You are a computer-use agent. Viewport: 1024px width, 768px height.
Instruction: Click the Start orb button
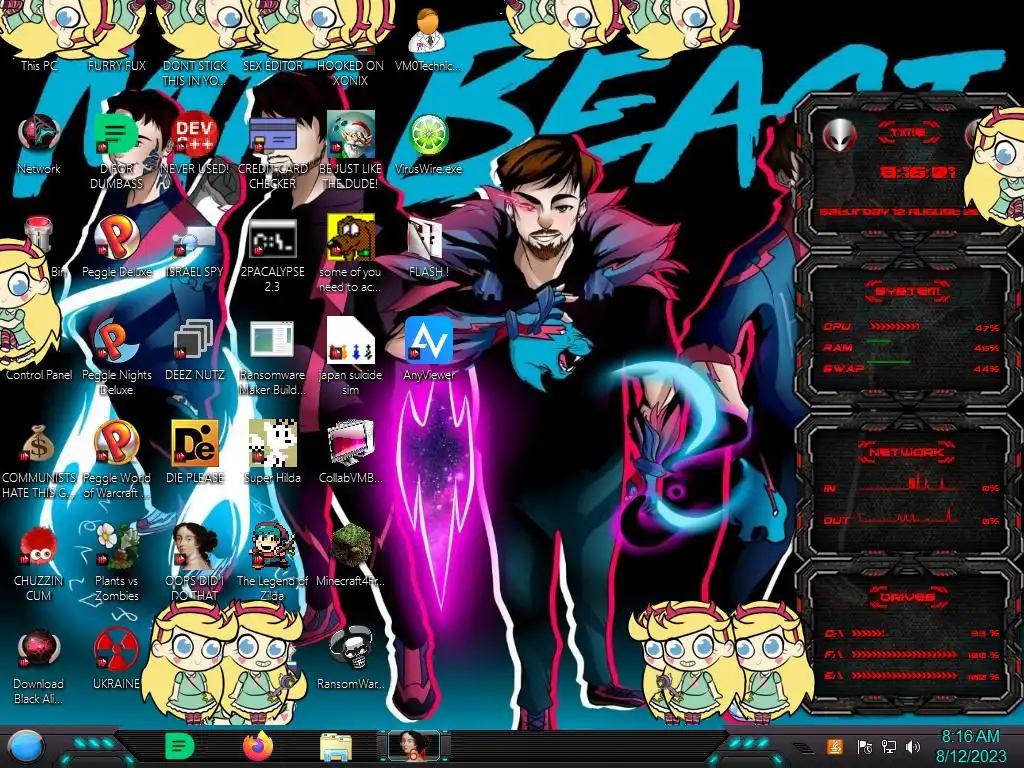[x=26, y=747]
